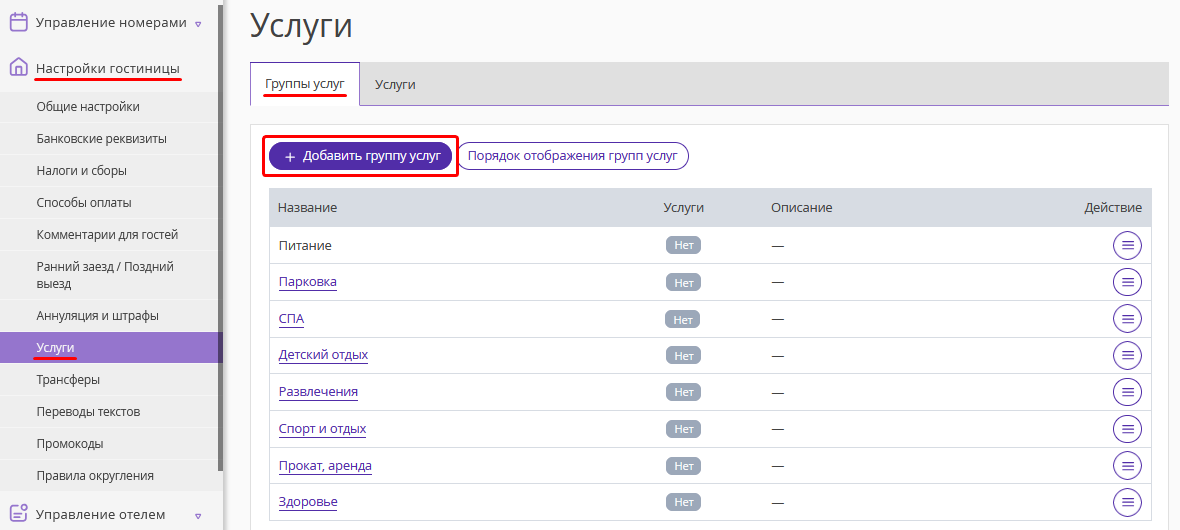Expand the Управление отелем arrow
This screenshot has height=530, width=1180.
click(x=198, y=516)
